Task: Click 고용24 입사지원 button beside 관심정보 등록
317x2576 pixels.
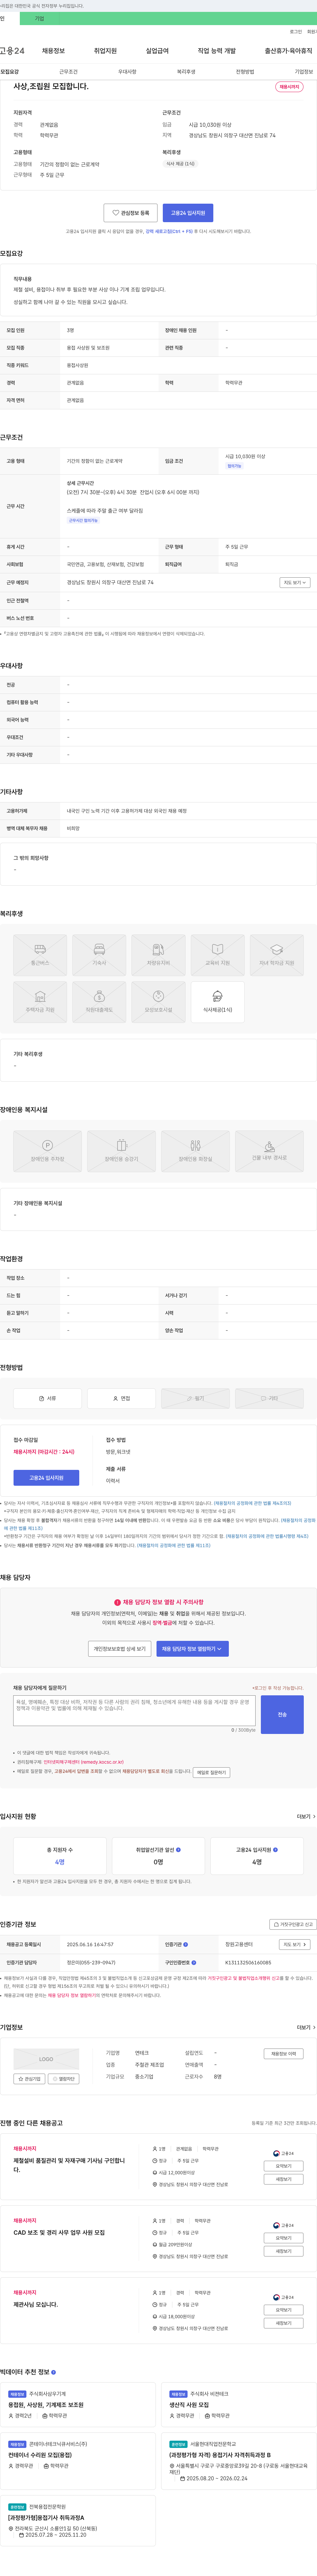Action: point(188,213)
